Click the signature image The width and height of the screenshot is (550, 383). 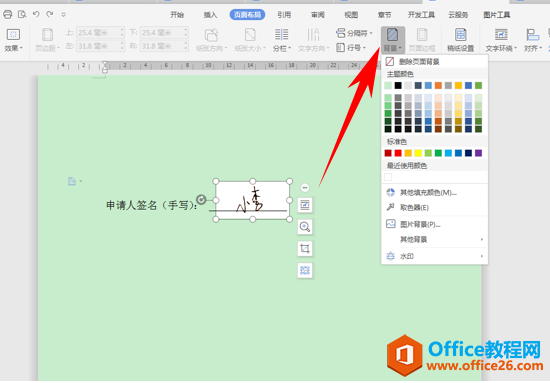(252, 200)
